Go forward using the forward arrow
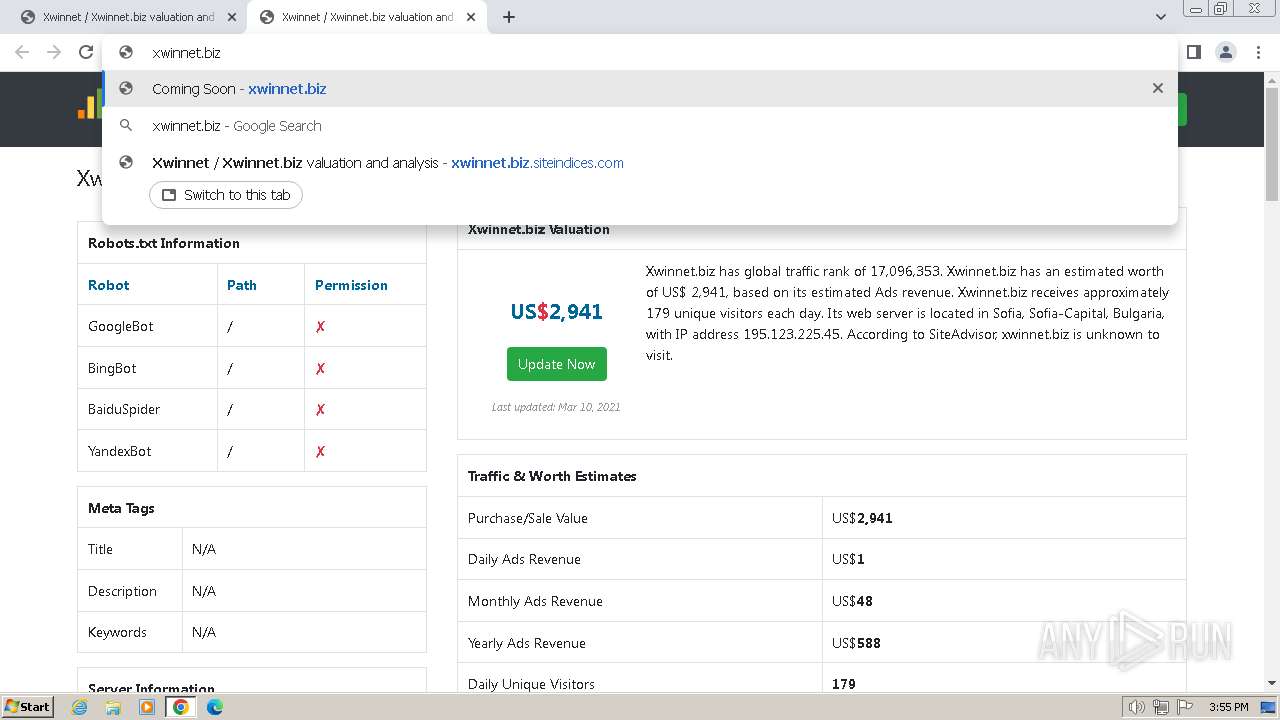 tap(54, 52)
